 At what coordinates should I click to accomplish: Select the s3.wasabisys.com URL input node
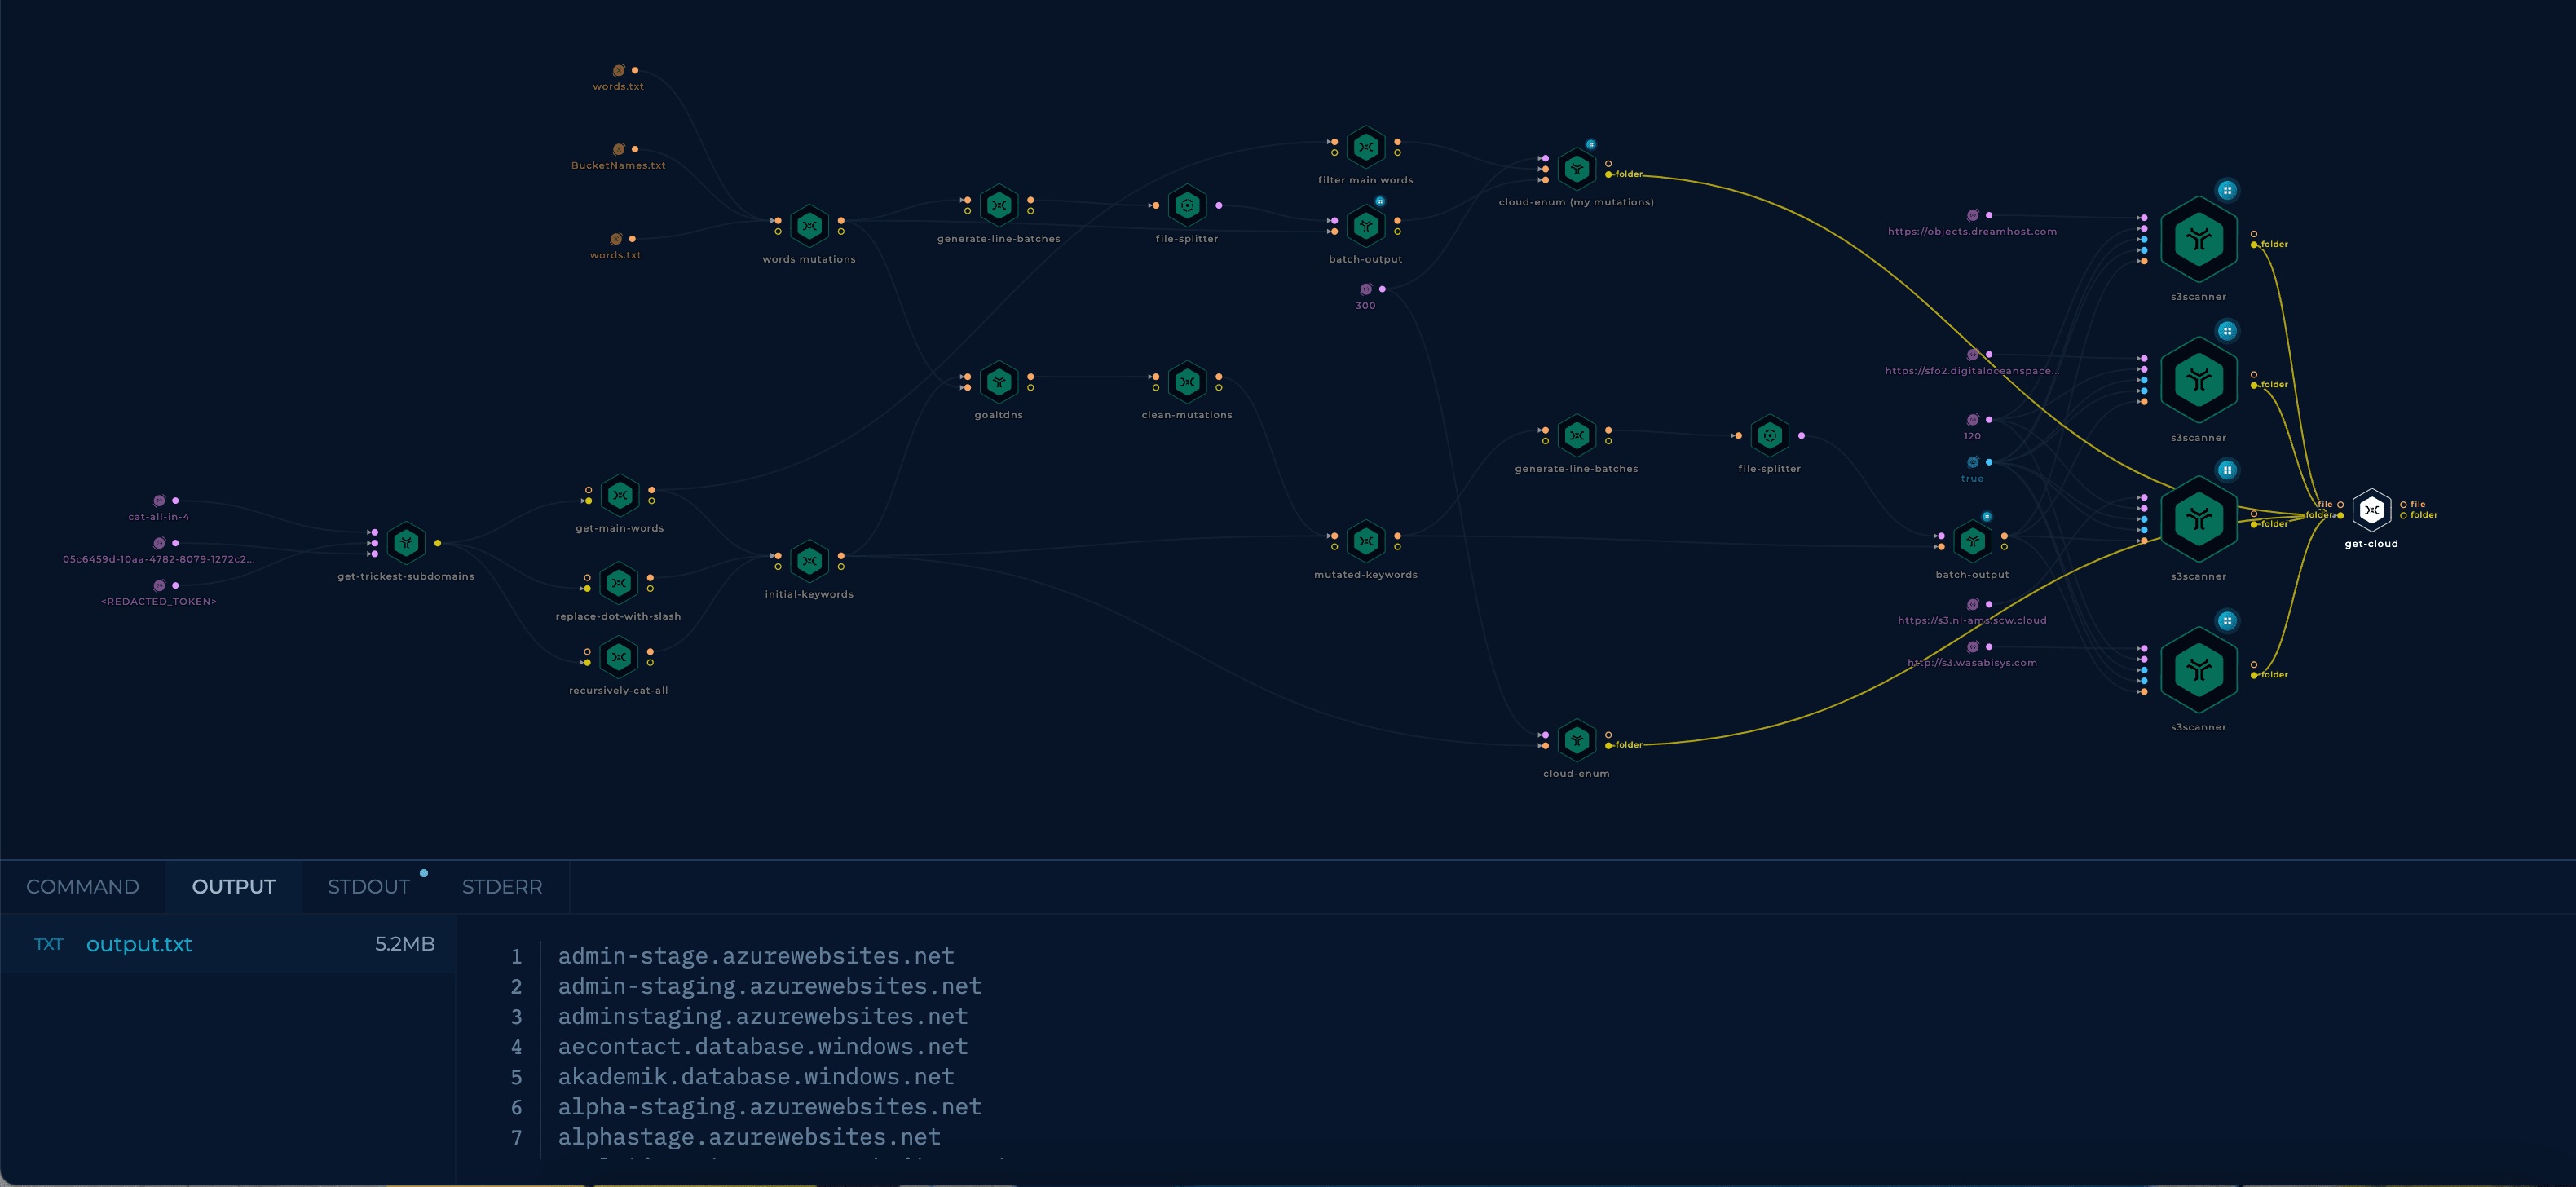click(1972, 647)
